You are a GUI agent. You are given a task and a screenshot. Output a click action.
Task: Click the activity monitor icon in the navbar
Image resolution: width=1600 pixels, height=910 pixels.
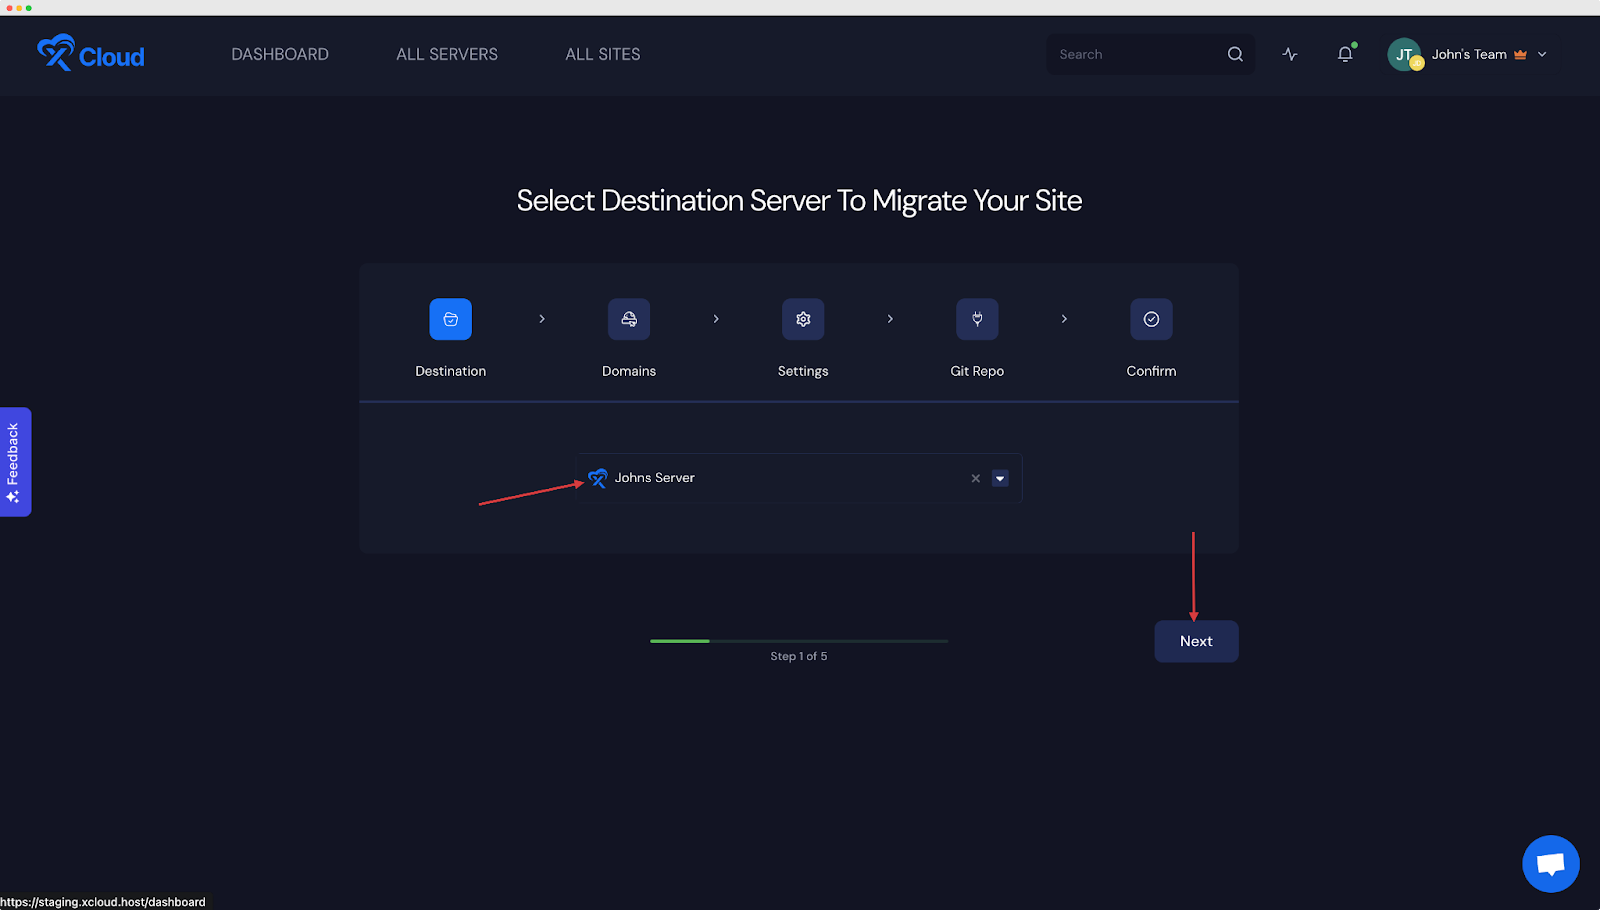pos(1290,54)
